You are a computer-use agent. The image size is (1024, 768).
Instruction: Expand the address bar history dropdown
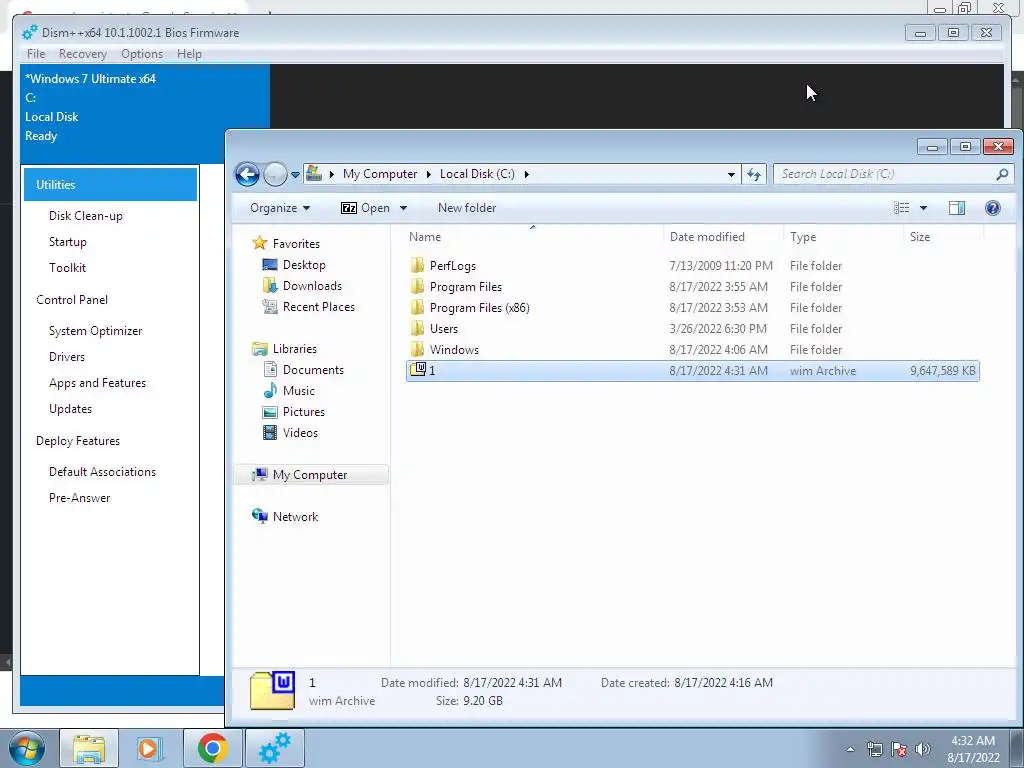pyautogui.click(x=731, y=174)
